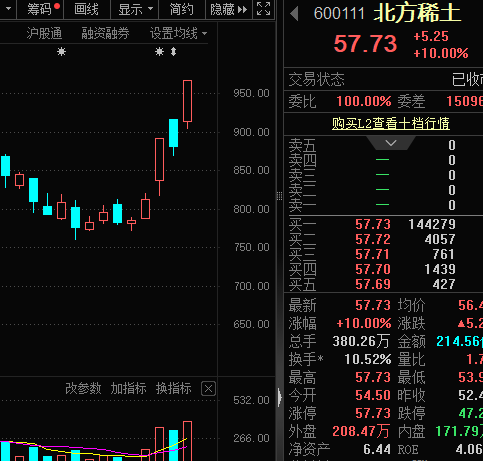This screenshot has width=483, height=461.
Task: Click the 买五 price 57.69
Action: [x=373, y=284]
